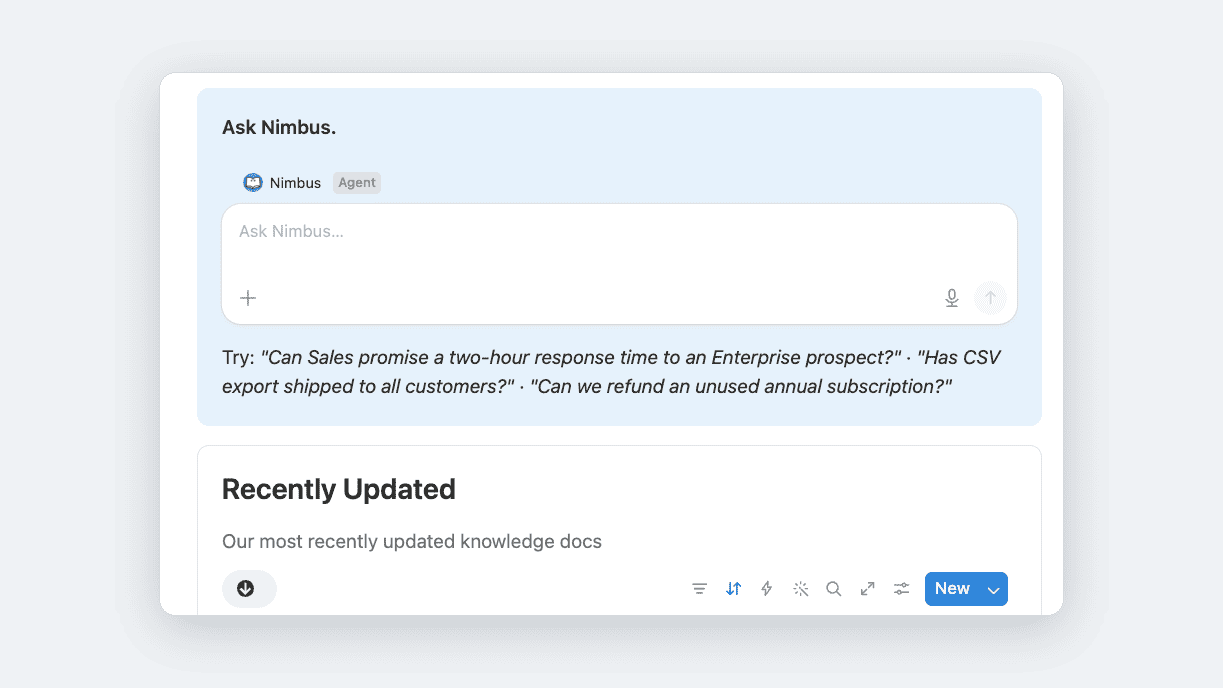Expand the chevron next to New
The height and width of the screenshot is (688, 1223).
click(x=994, y=589)
